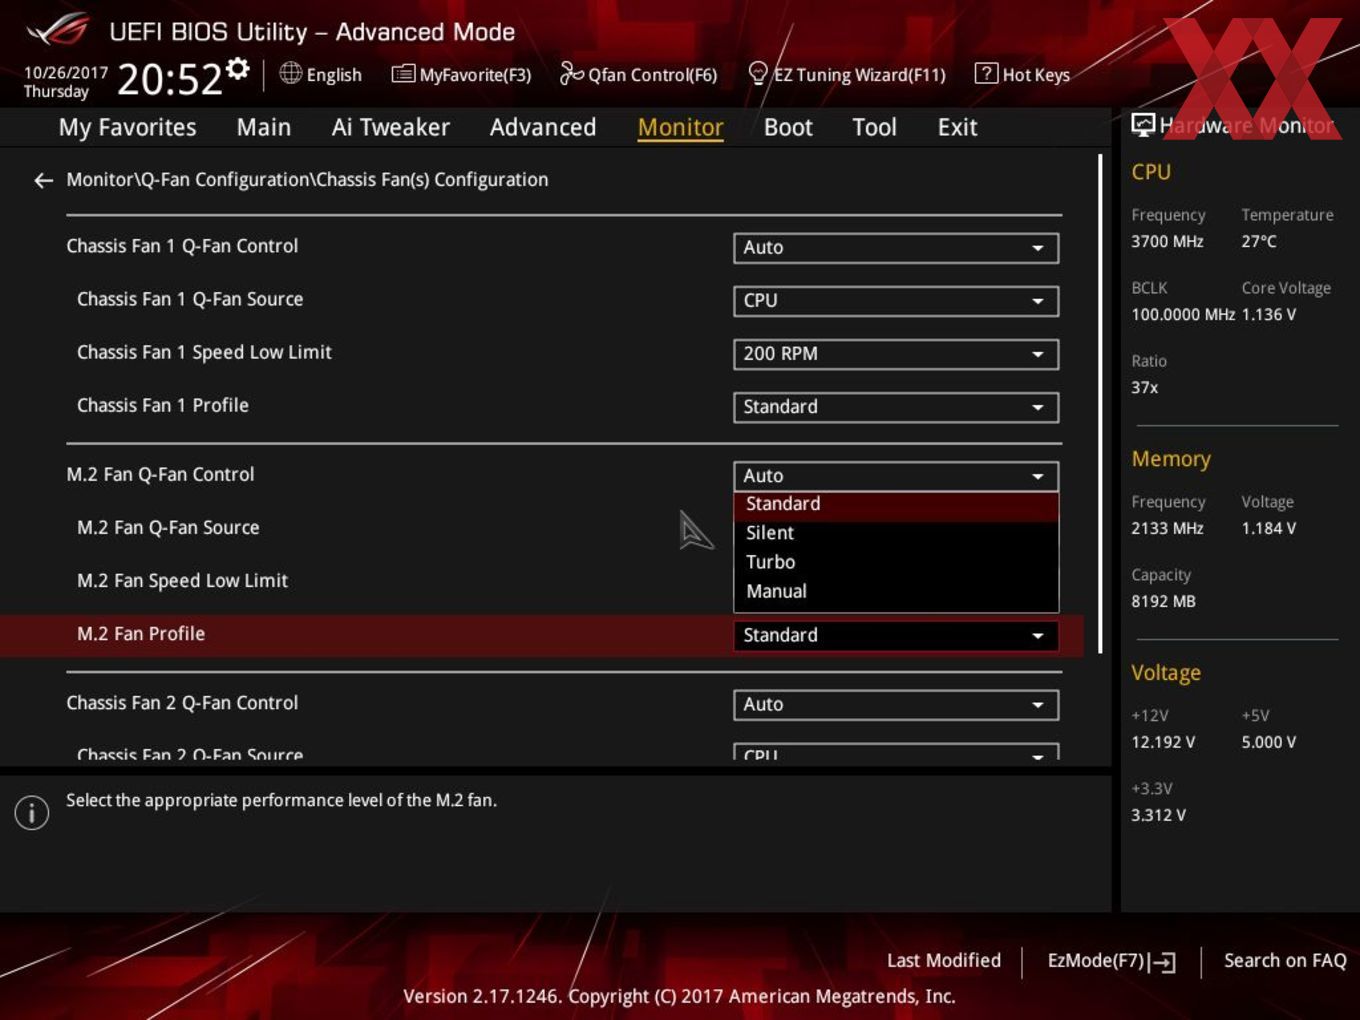Click the back arrow next to the breadcrumb

click(43, 180)
